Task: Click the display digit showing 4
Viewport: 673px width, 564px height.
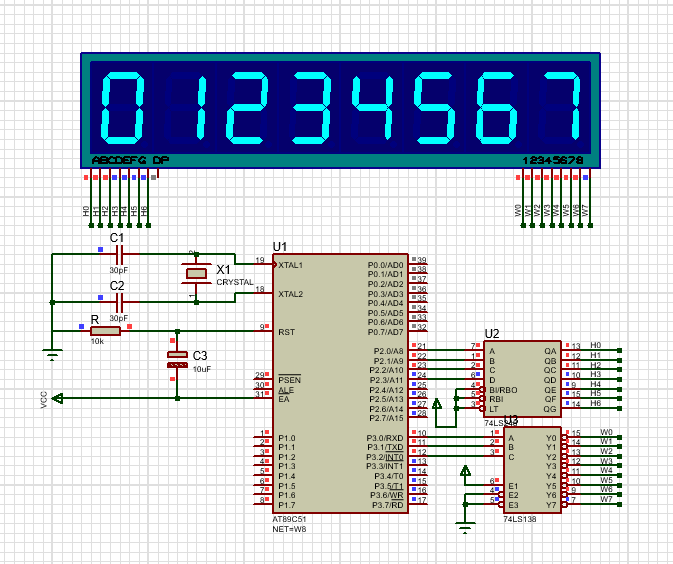Action: (x=372, y=108)
